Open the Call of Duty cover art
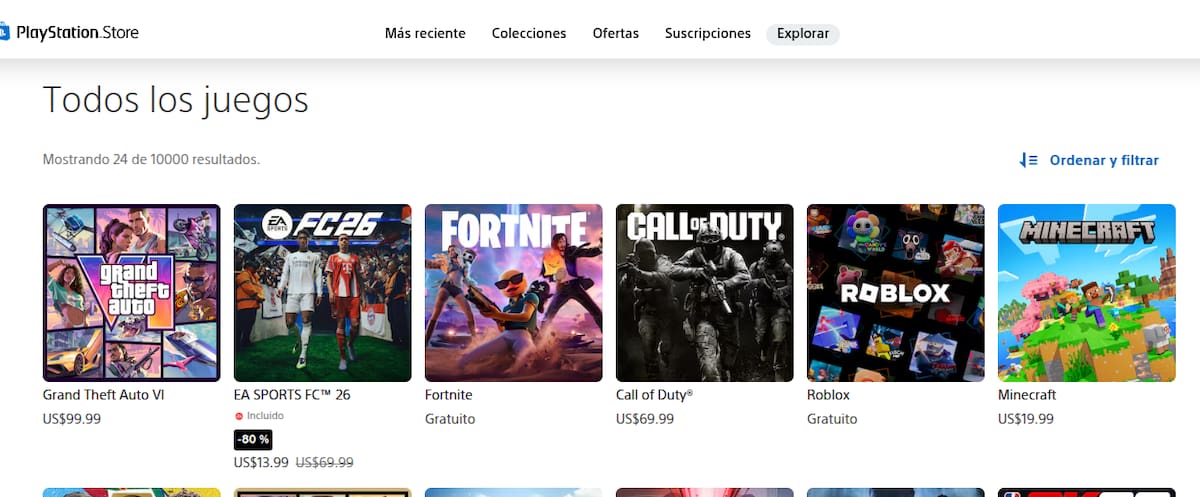1200x497 pixels. pyautogui.click(x=705, y=293)
